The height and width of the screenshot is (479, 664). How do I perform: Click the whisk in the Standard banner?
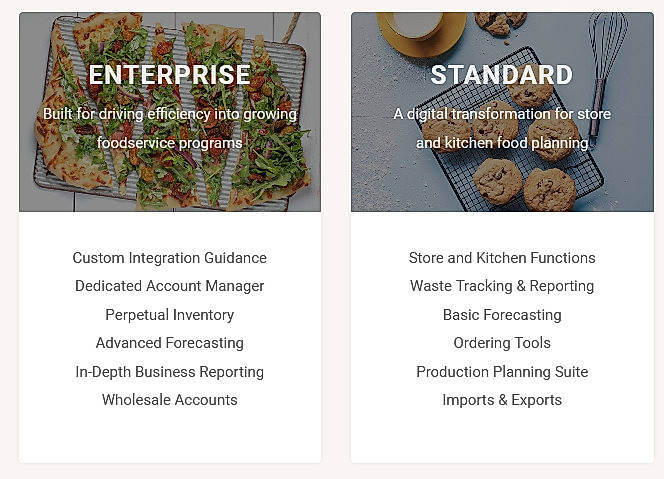[x=607, y=60]
